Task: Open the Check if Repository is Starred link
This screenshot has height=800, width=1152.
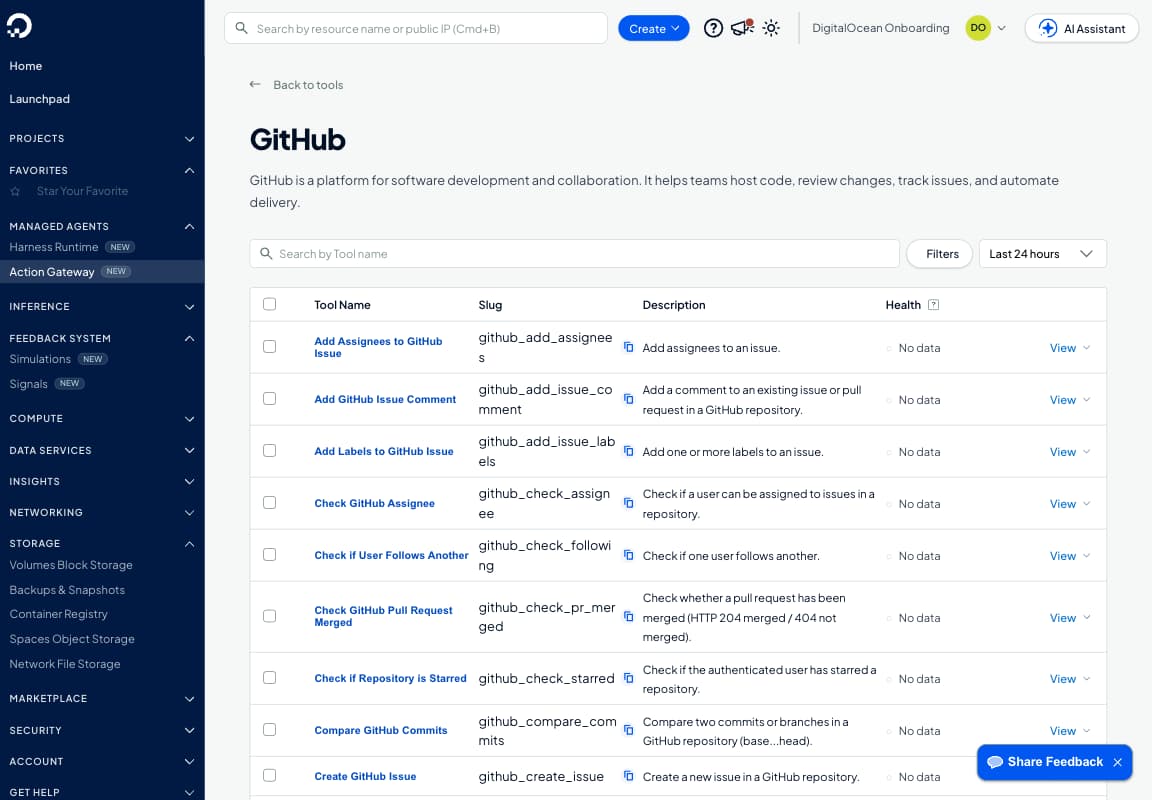Action: tap(390, 679)
